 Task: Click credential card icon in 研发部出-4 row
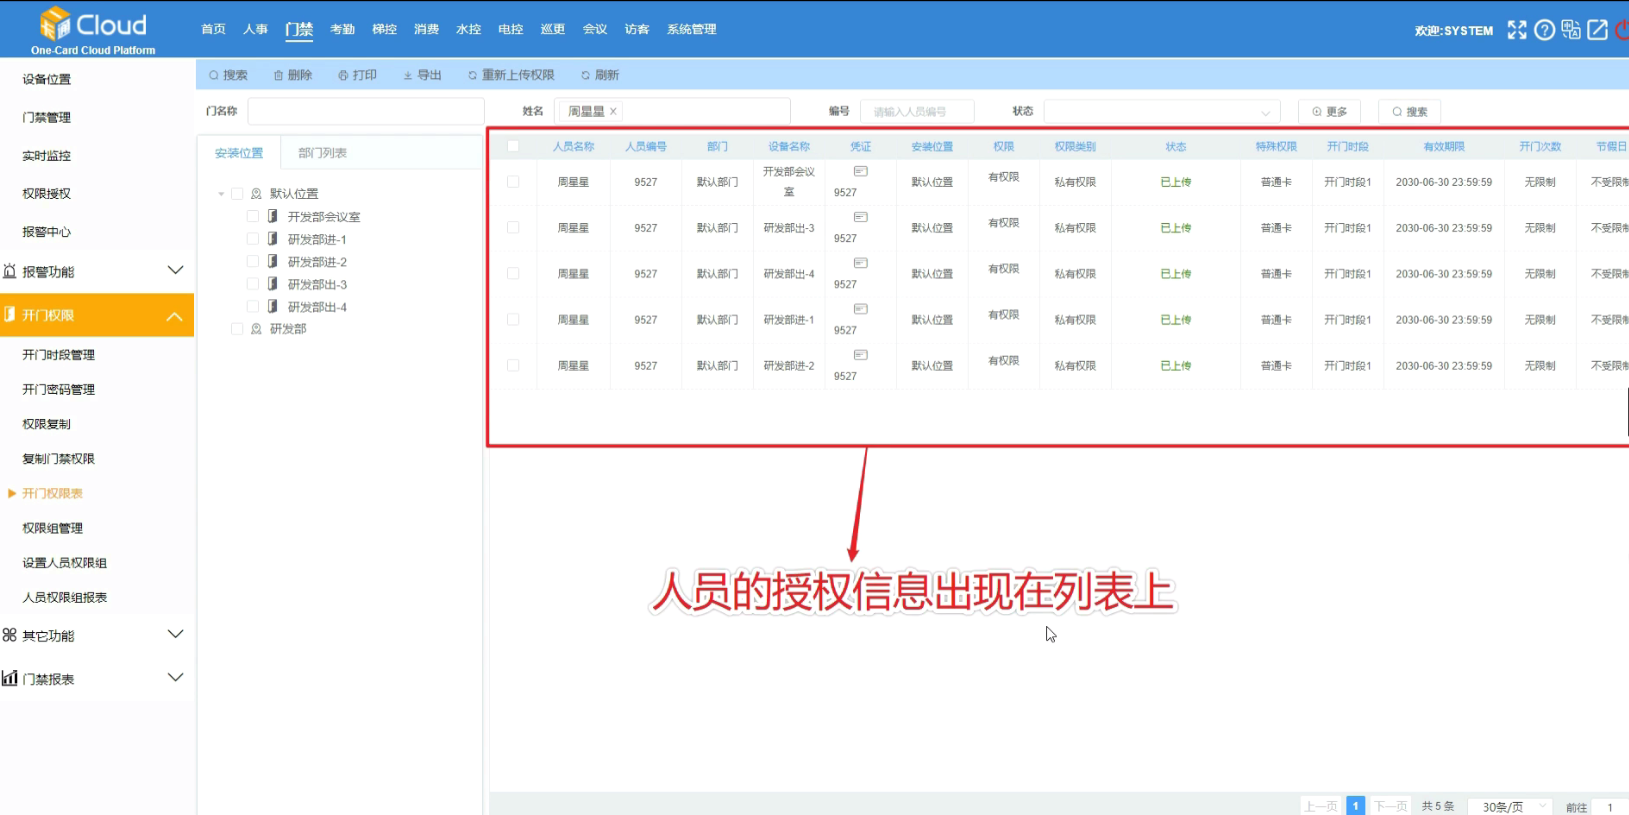860,263
